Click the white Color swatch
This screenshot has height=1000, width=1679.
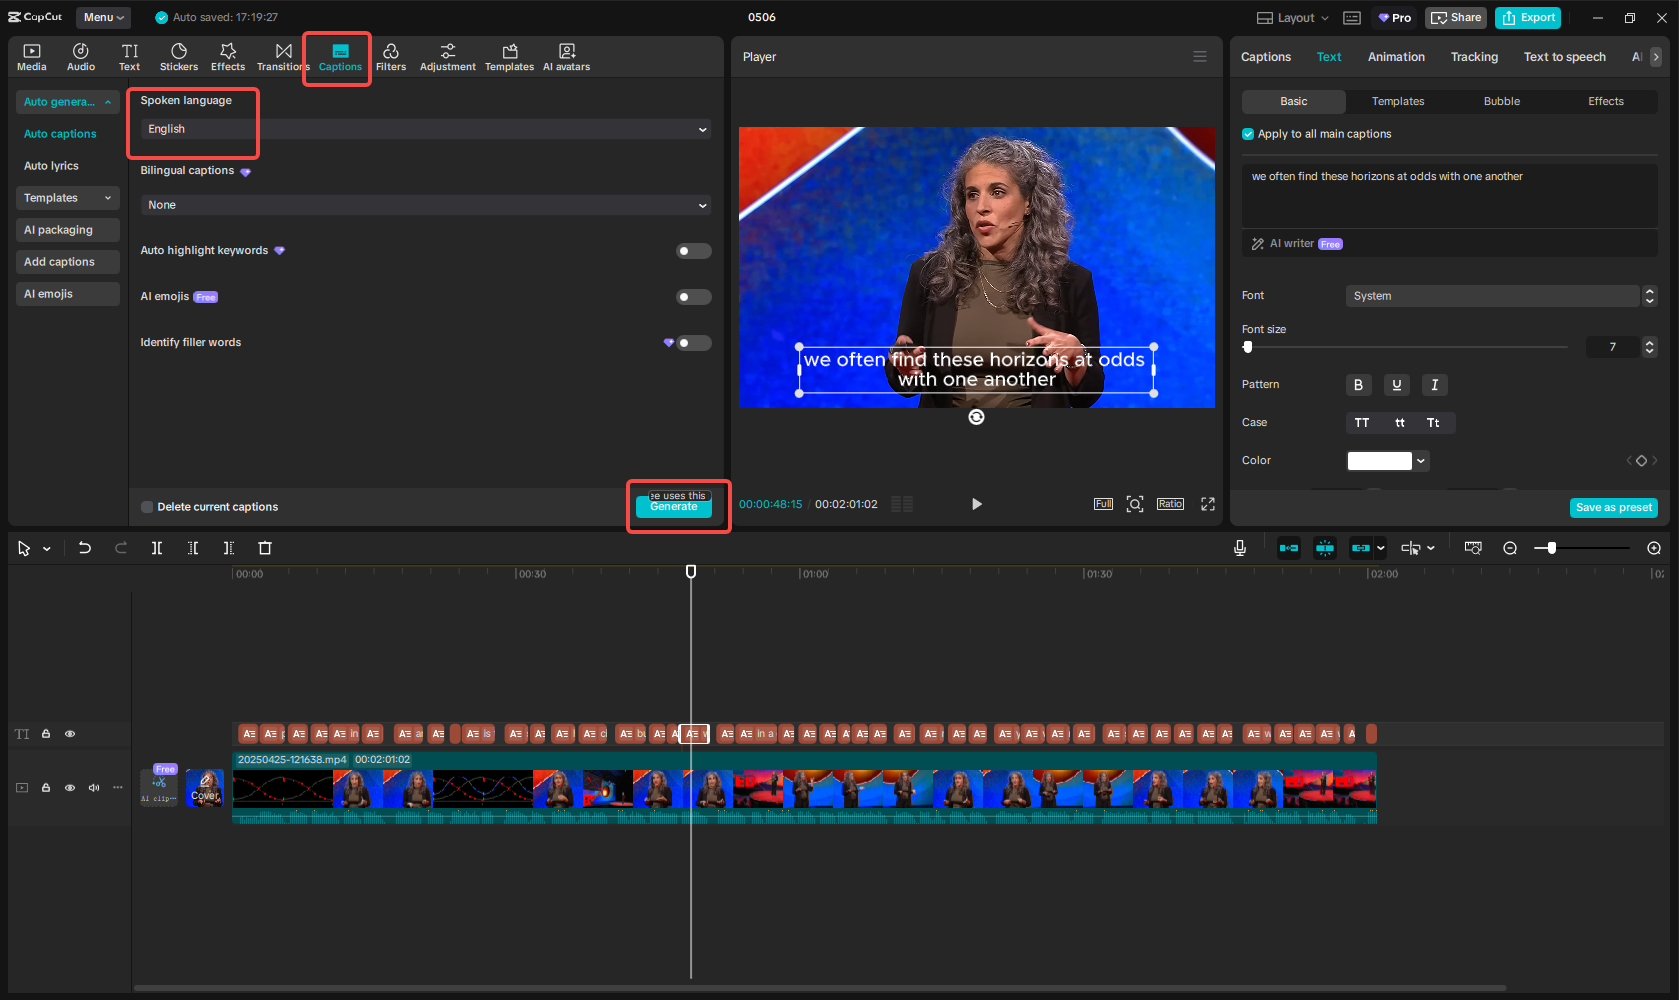coord(1379,461)
